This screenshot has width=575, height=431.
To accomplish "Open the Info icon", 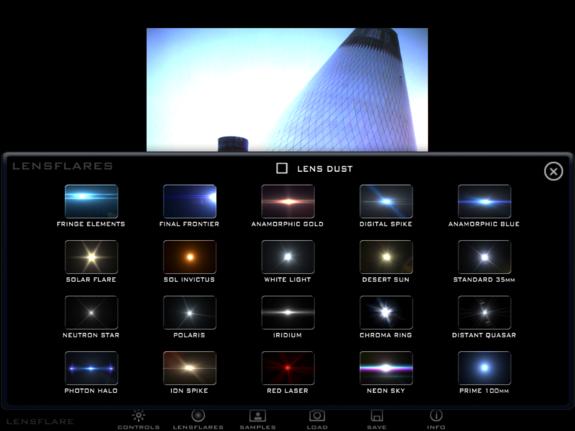I will click(436, 416).
